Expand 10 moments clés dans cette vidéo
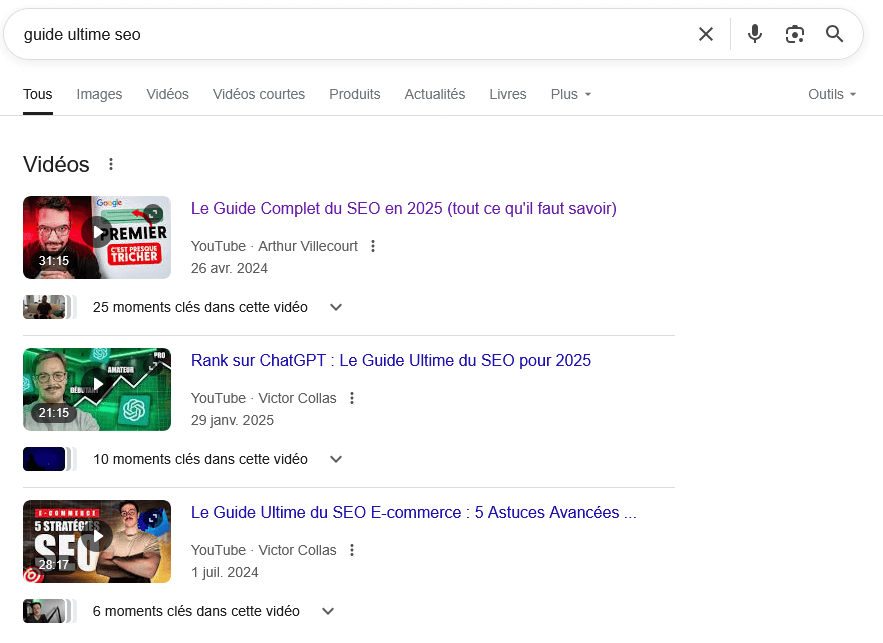 tap(217, 459)
